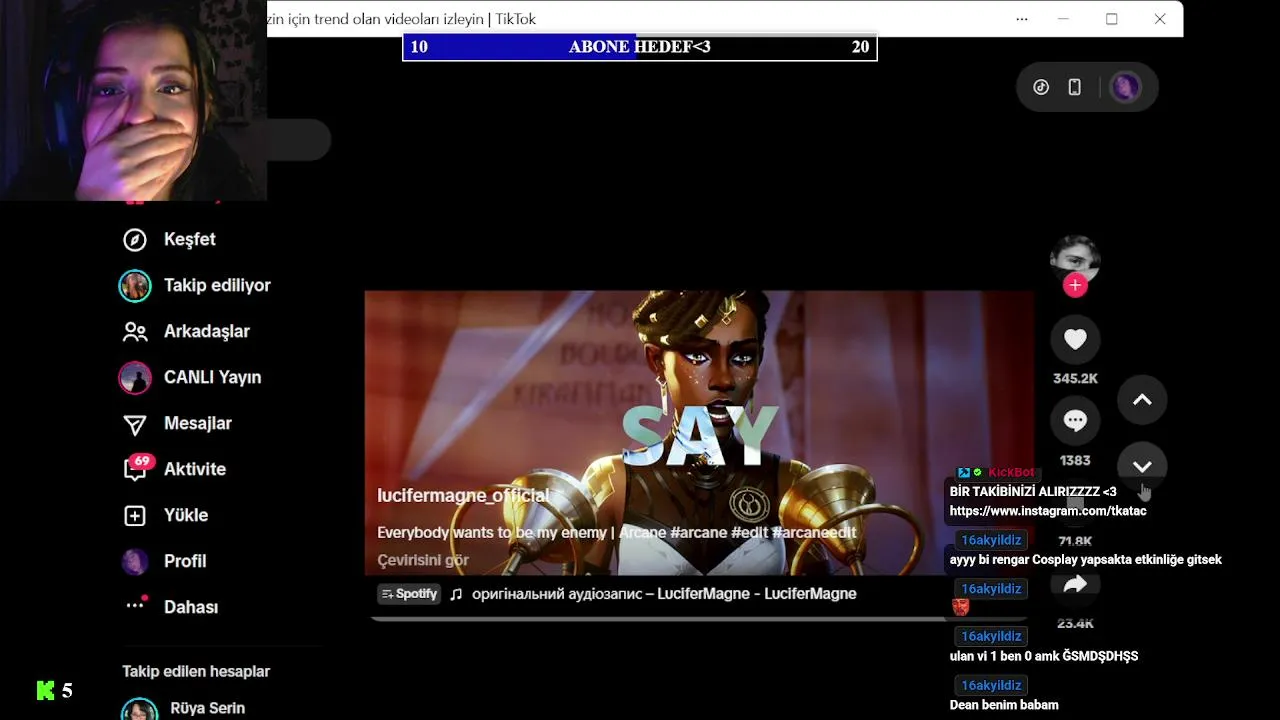Click the video playing area
1280x720 pixels.
[699, 433]
